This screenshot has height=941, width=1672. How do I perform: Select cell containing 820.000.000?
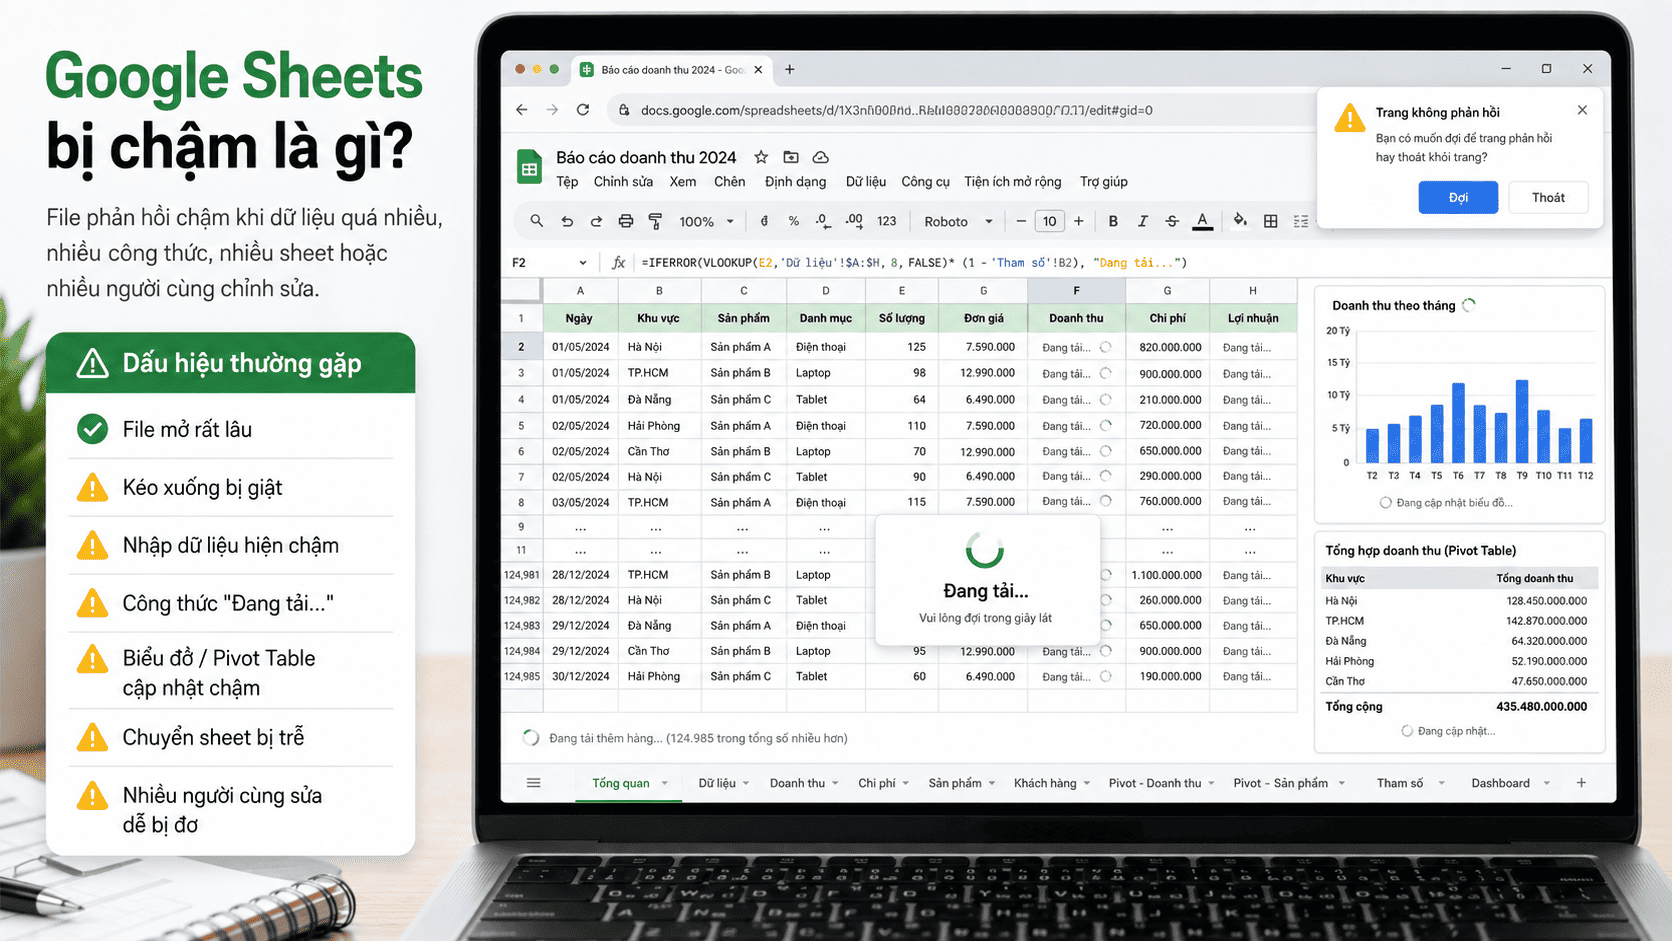click(x=1168, y=347)
